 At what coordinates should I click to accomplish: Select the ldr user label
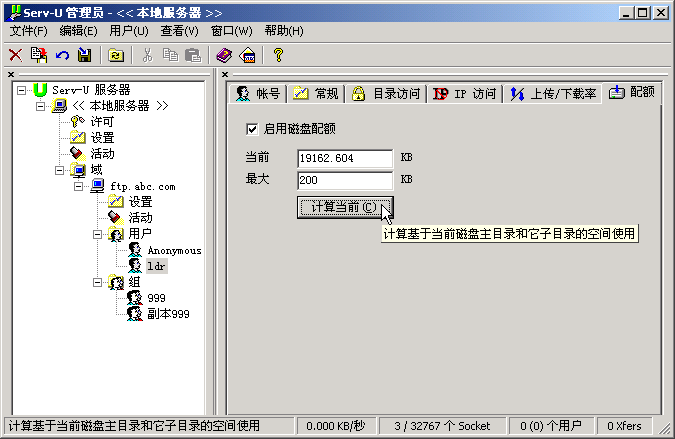(156, 266)
